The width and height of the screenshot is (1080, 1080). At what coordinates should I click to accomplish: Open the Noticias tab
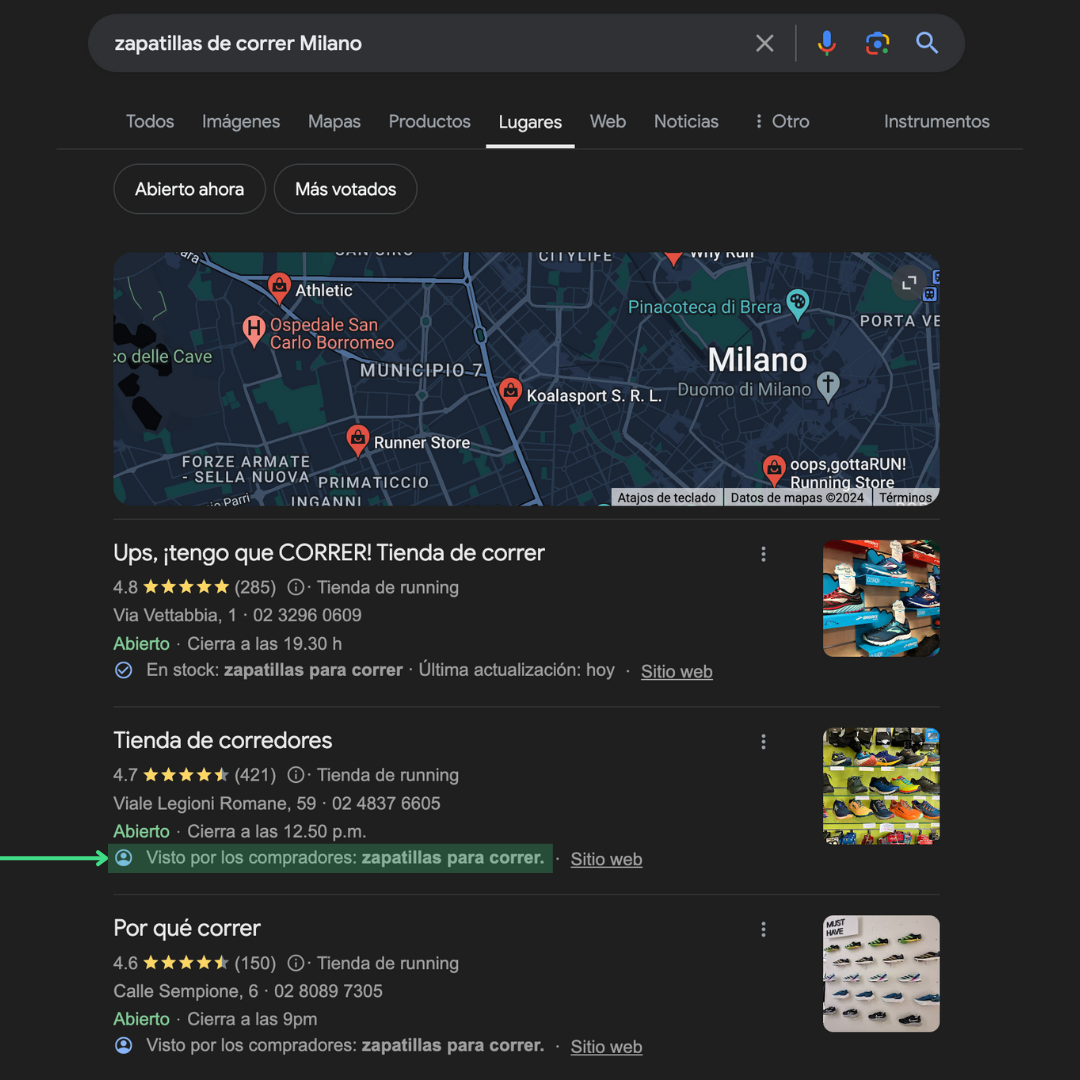click(685, 122)
